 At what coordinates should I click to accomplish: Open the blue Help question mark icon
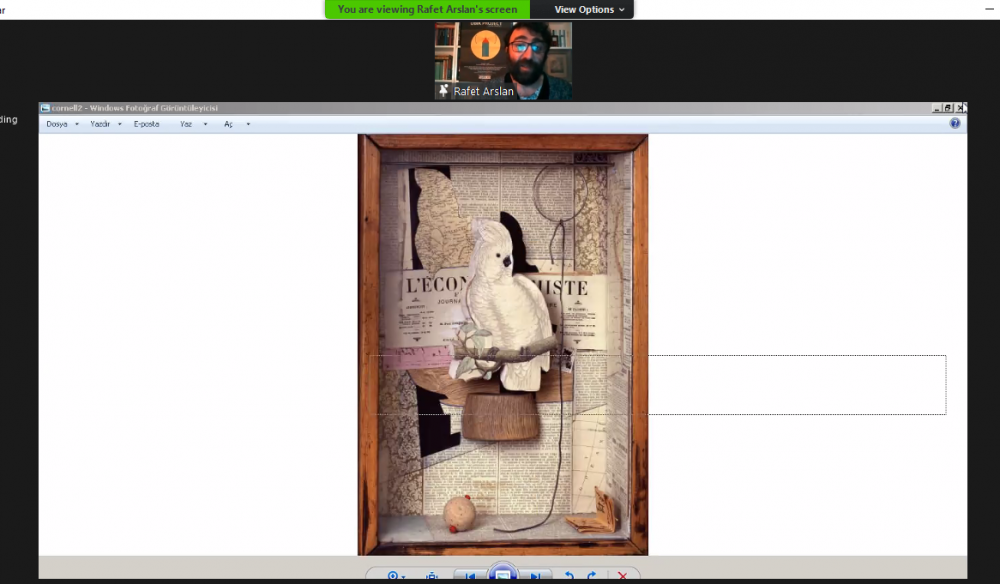(954, 124)
